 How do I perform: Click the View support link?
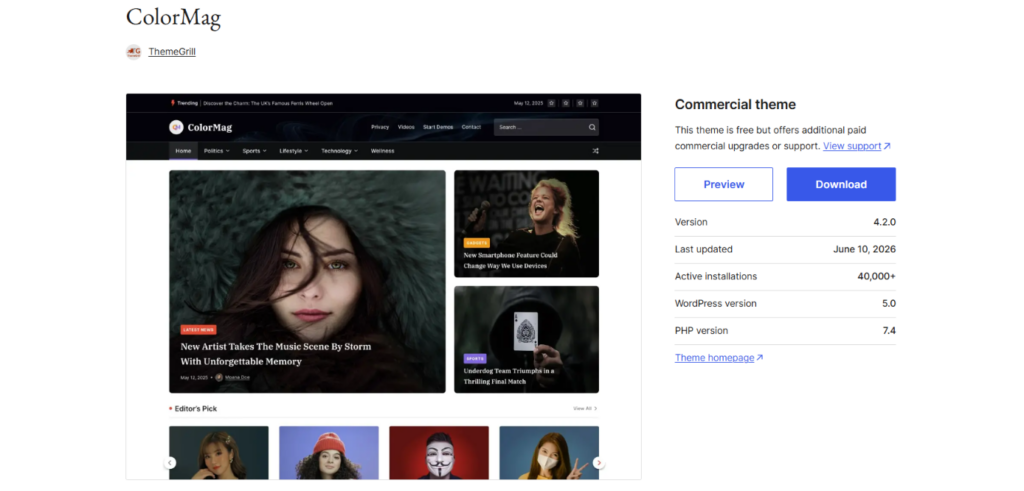click(856, 146)
